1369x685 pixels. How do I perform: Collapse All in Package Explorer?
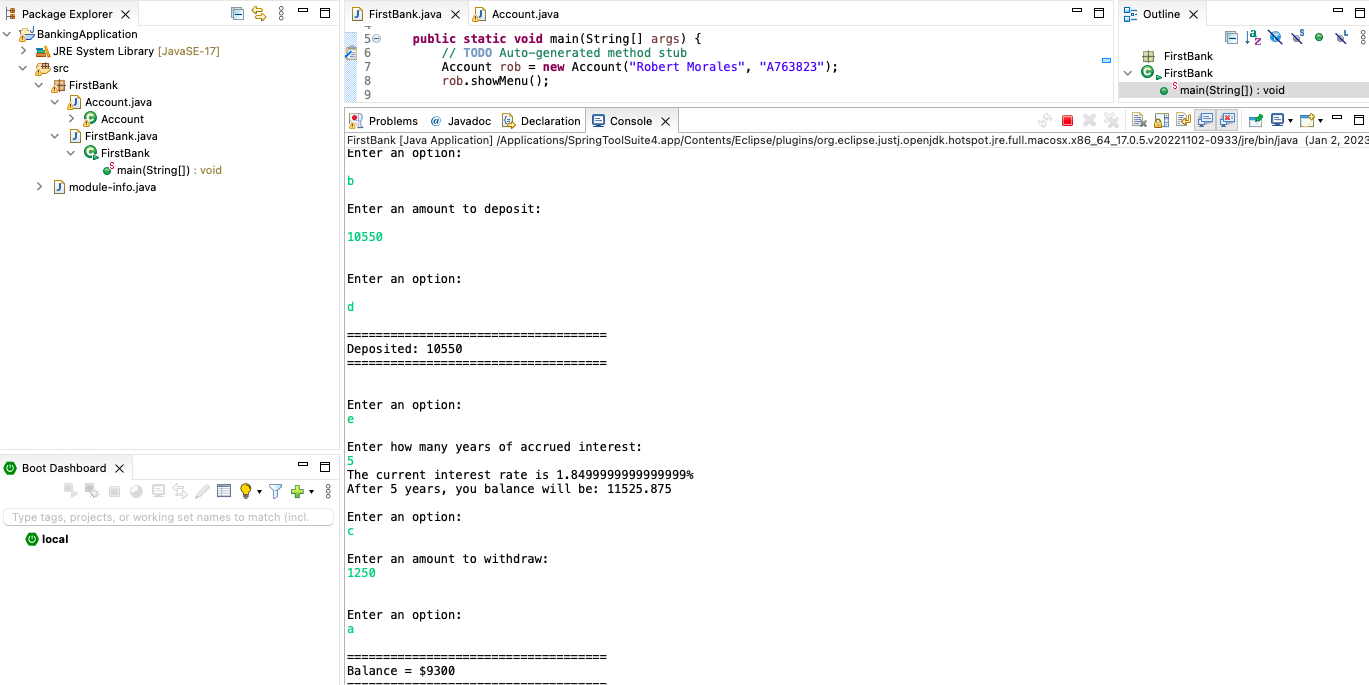click(237, 13)
